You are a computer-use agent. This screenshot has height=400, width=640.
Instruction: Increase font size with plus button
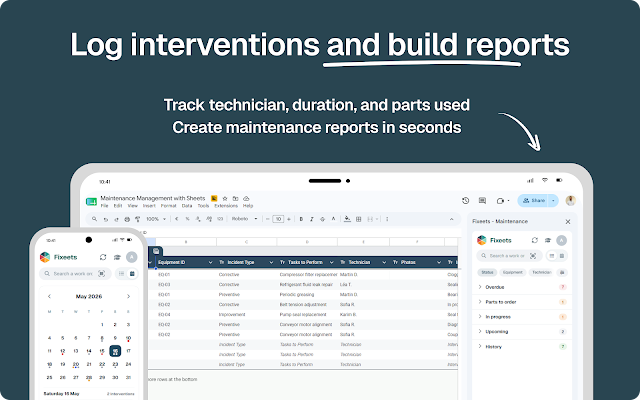click(x=289, y=219)
